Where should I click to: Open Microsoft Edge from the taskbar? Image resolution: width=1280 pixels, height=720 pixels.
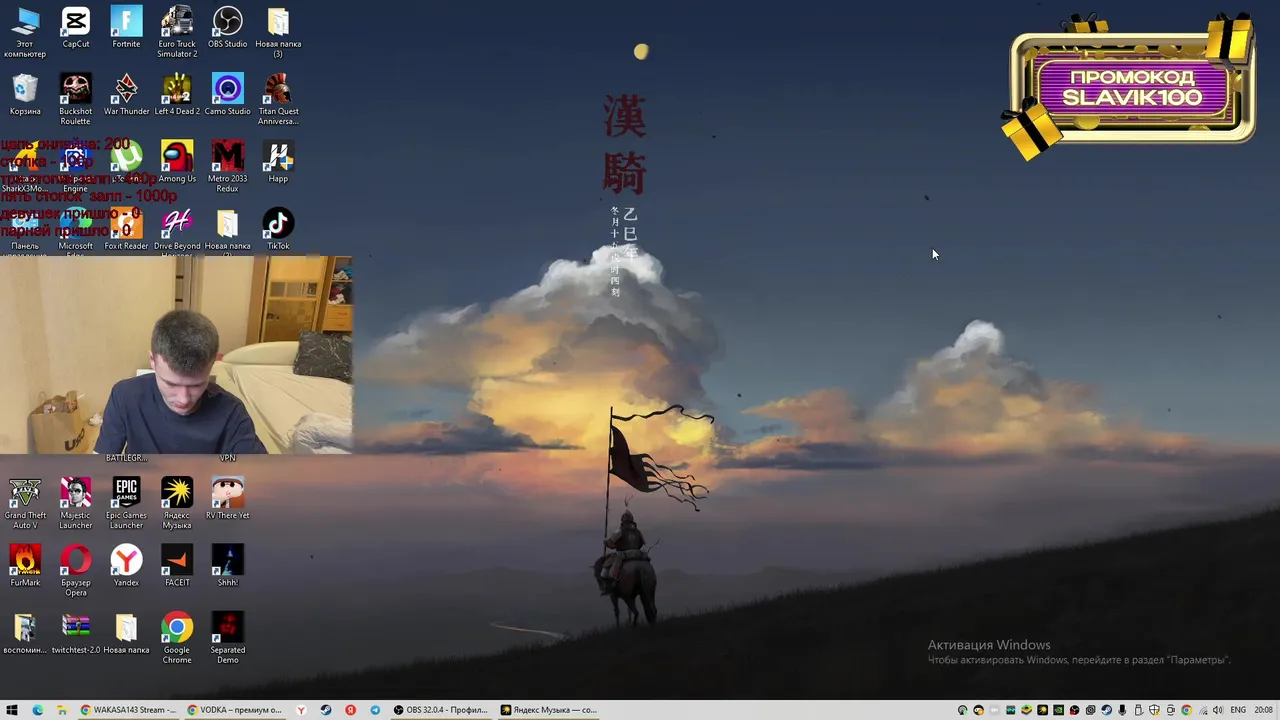38,710
